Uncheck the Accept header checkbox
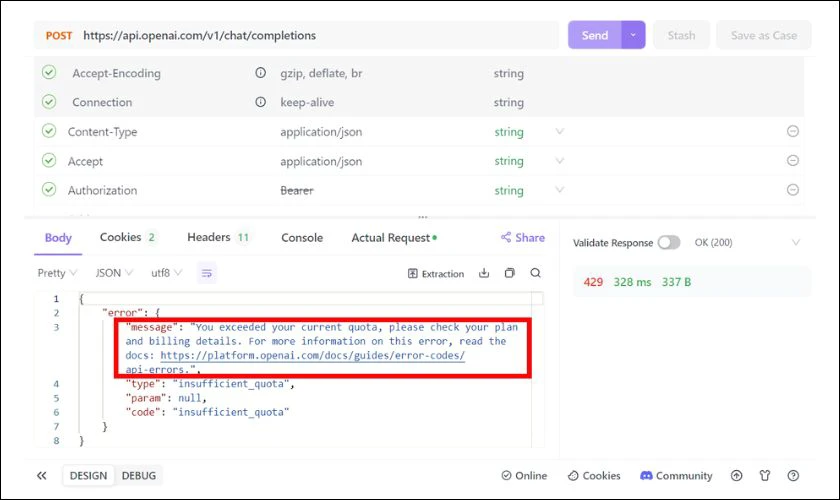 [x=49, y=160]
